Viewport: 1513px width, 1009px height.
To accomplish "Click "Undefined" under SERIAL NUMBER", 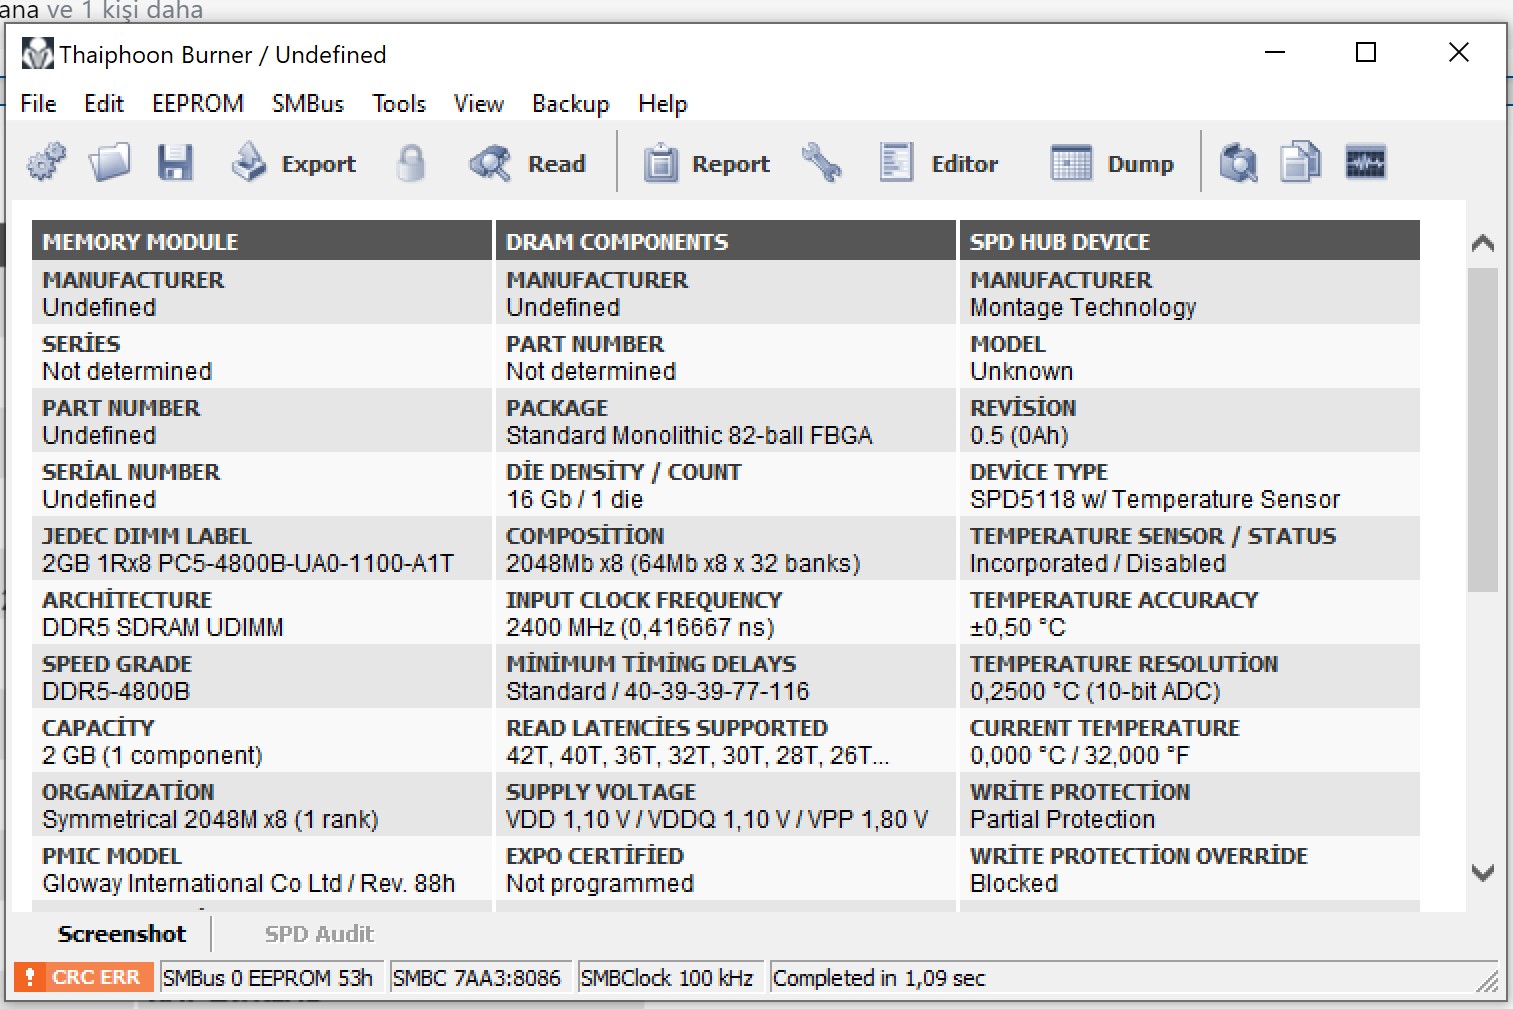I will tap(99, 499).
